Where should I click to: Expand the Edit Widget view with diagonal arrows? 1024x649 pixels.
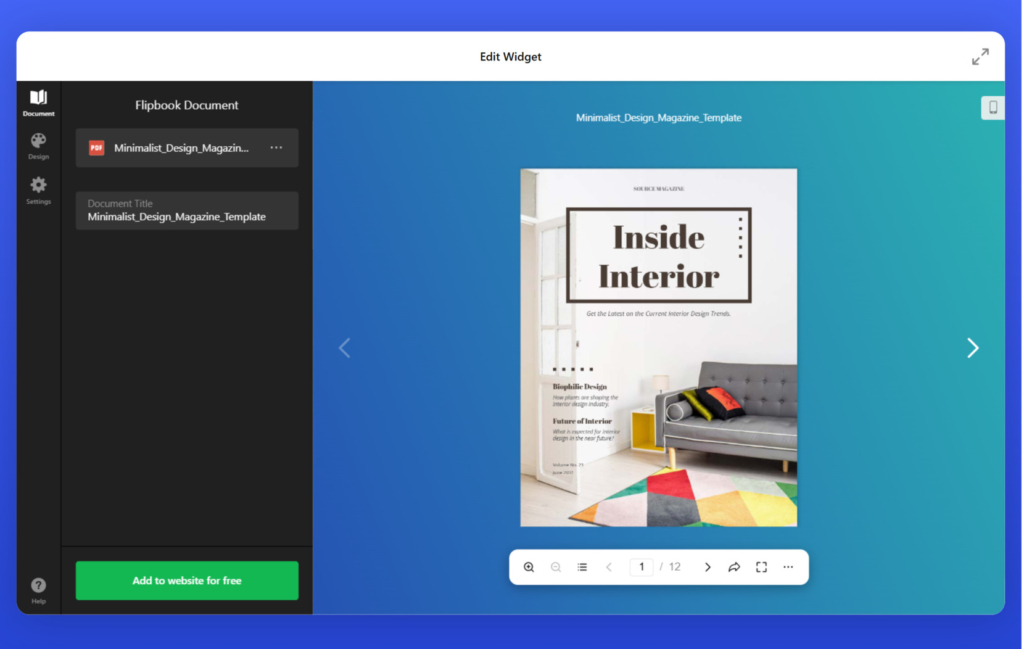click(x=980, y=56)
